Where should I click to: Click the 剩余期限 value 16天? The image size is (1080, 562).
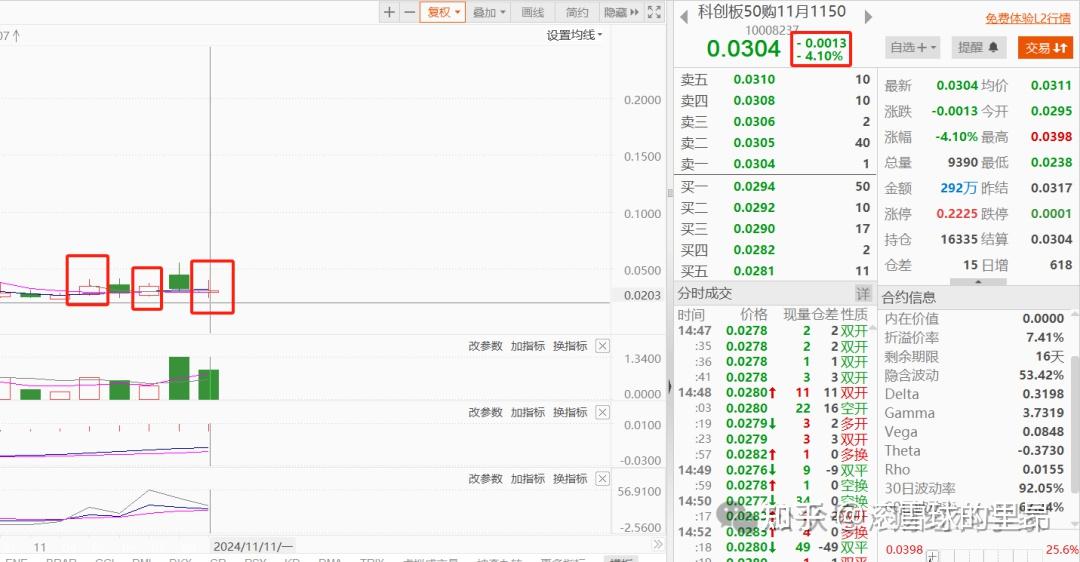coord(1050,356)
